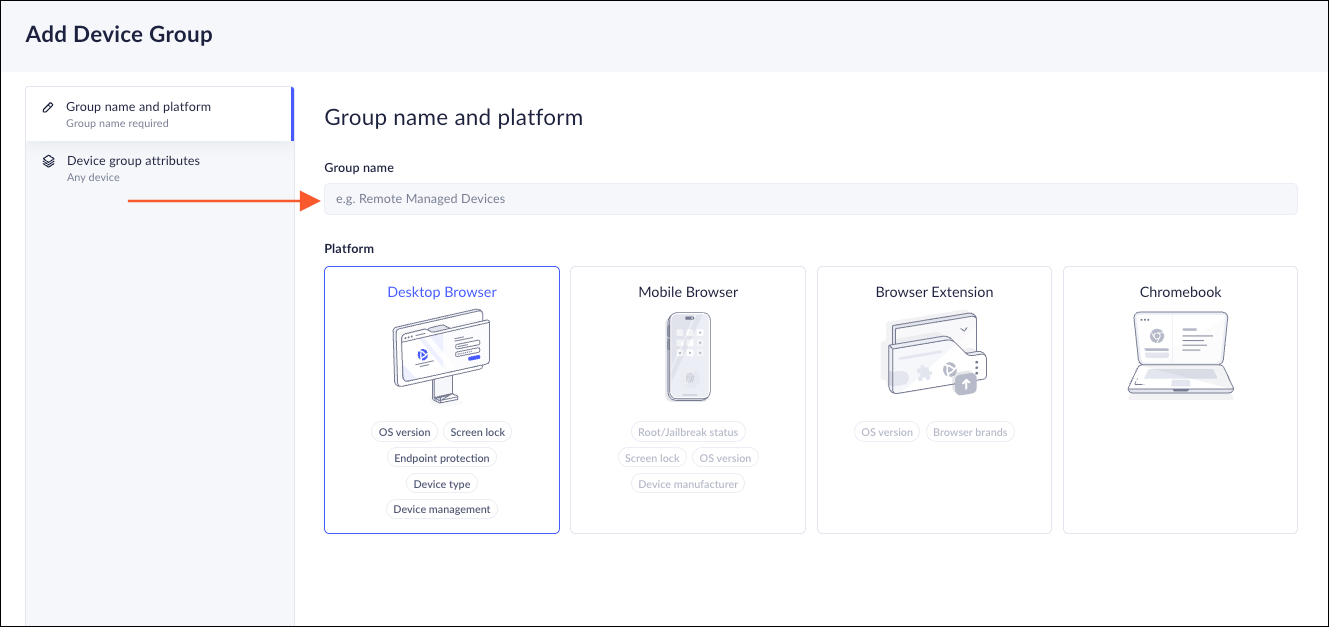
Task: Click the Browser brands tag
Action: pos(970,432)
